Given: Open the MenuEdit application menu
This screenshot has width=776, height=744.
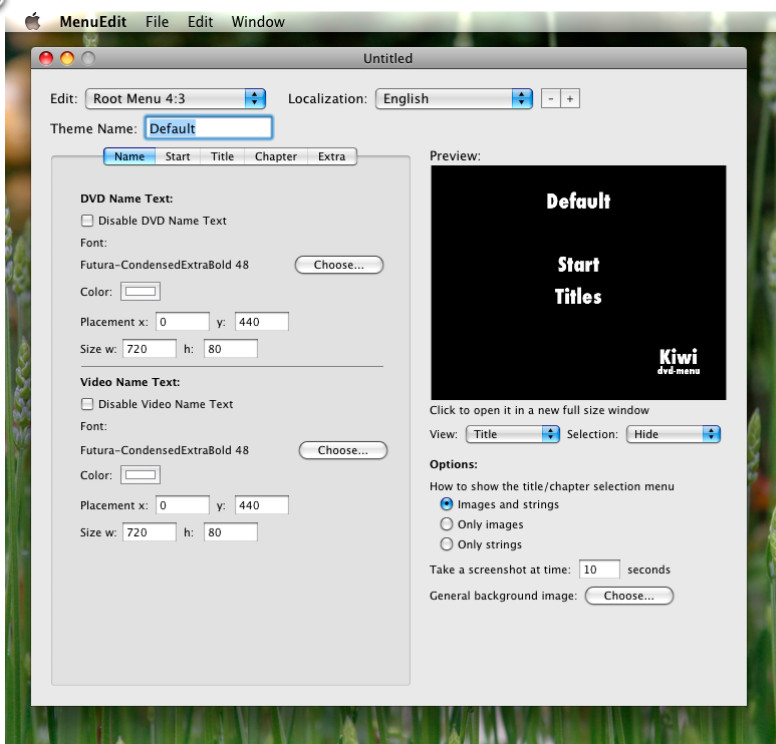Looking at the screenshot, I should click(93, 22).
